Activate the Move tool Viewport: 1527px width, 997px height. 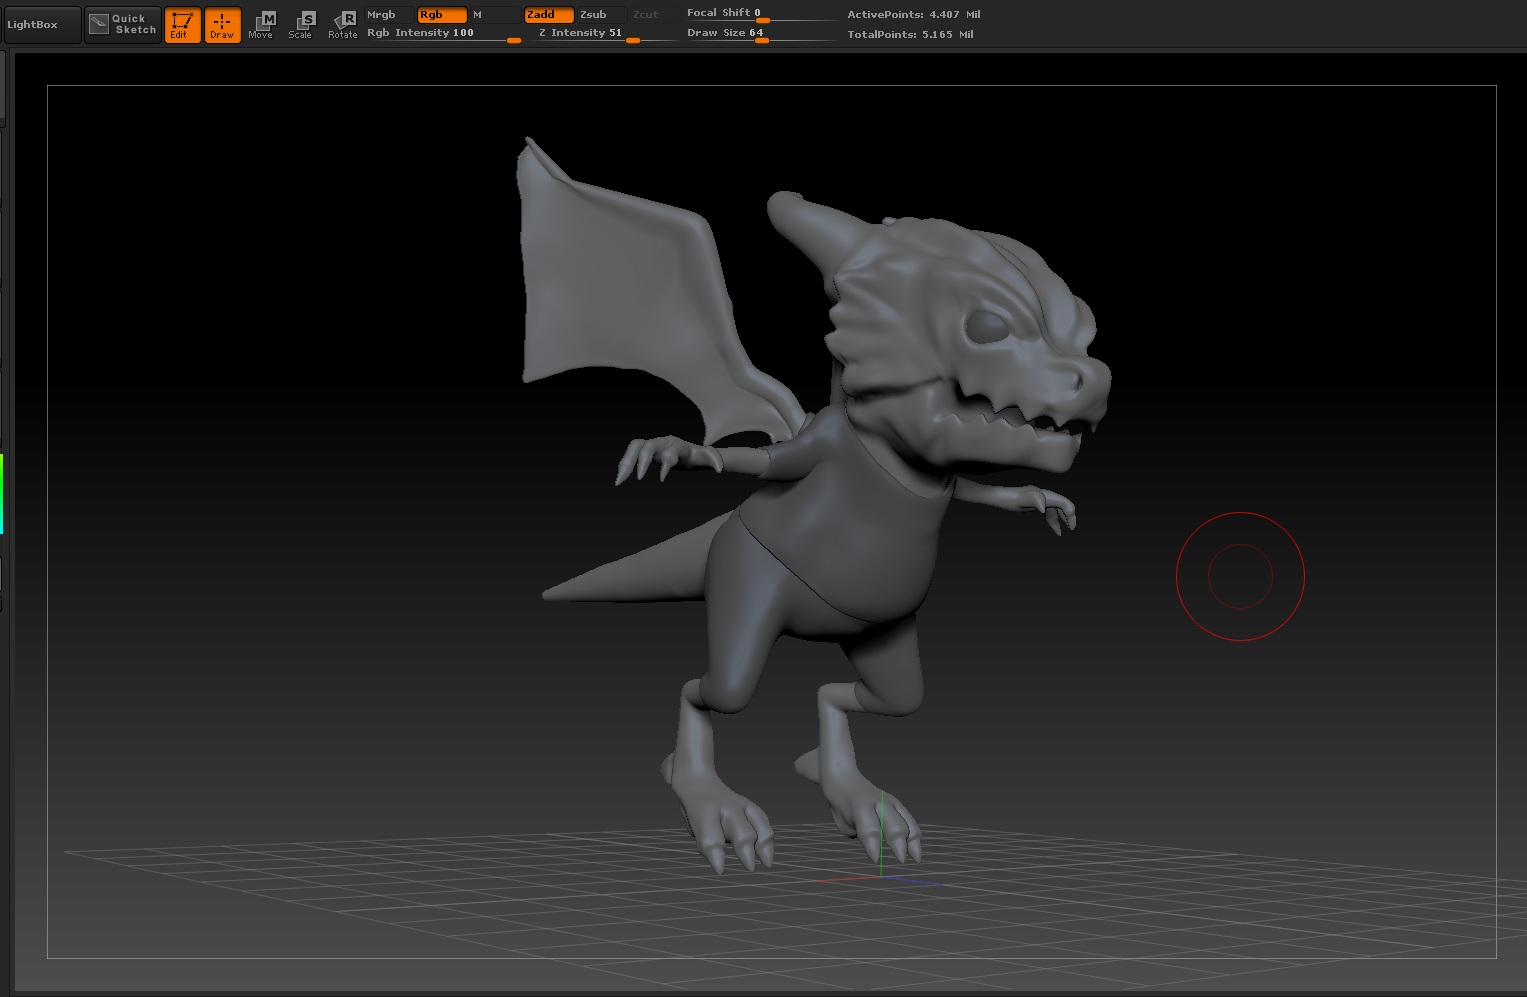262,25
